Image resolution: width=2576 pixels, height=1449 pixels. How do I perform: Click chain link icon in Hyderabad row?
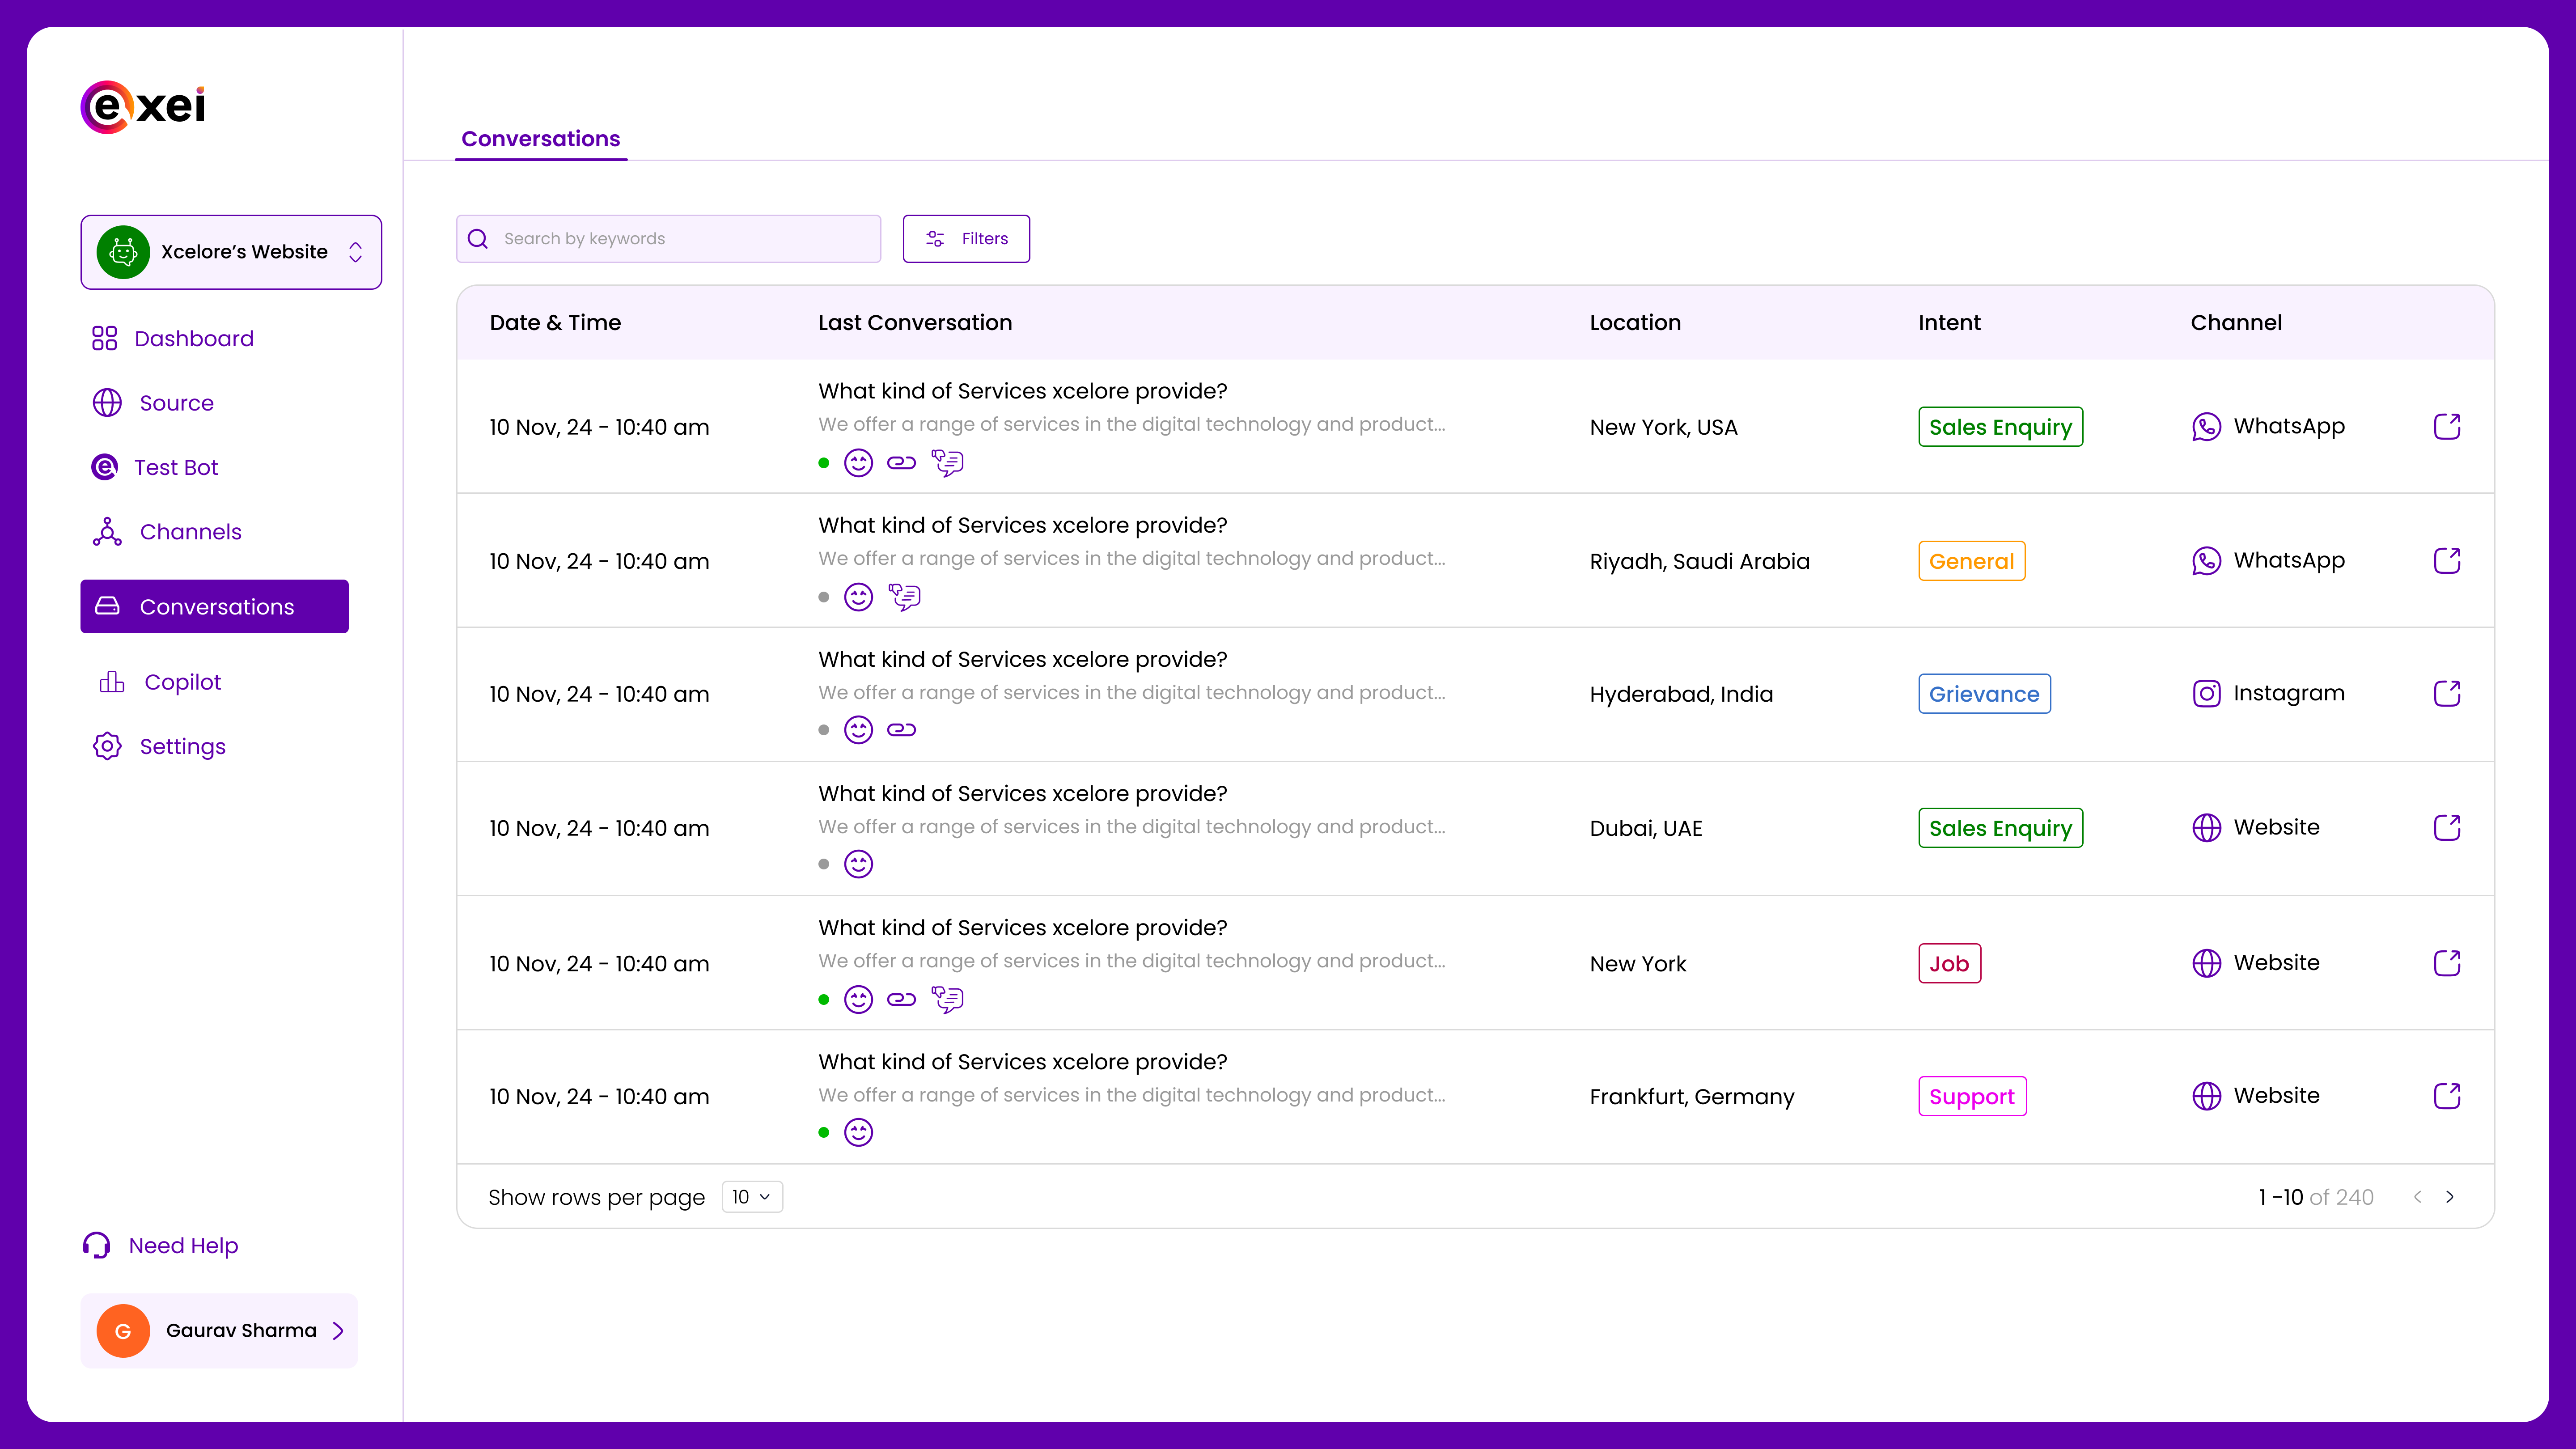coord(901,730)
